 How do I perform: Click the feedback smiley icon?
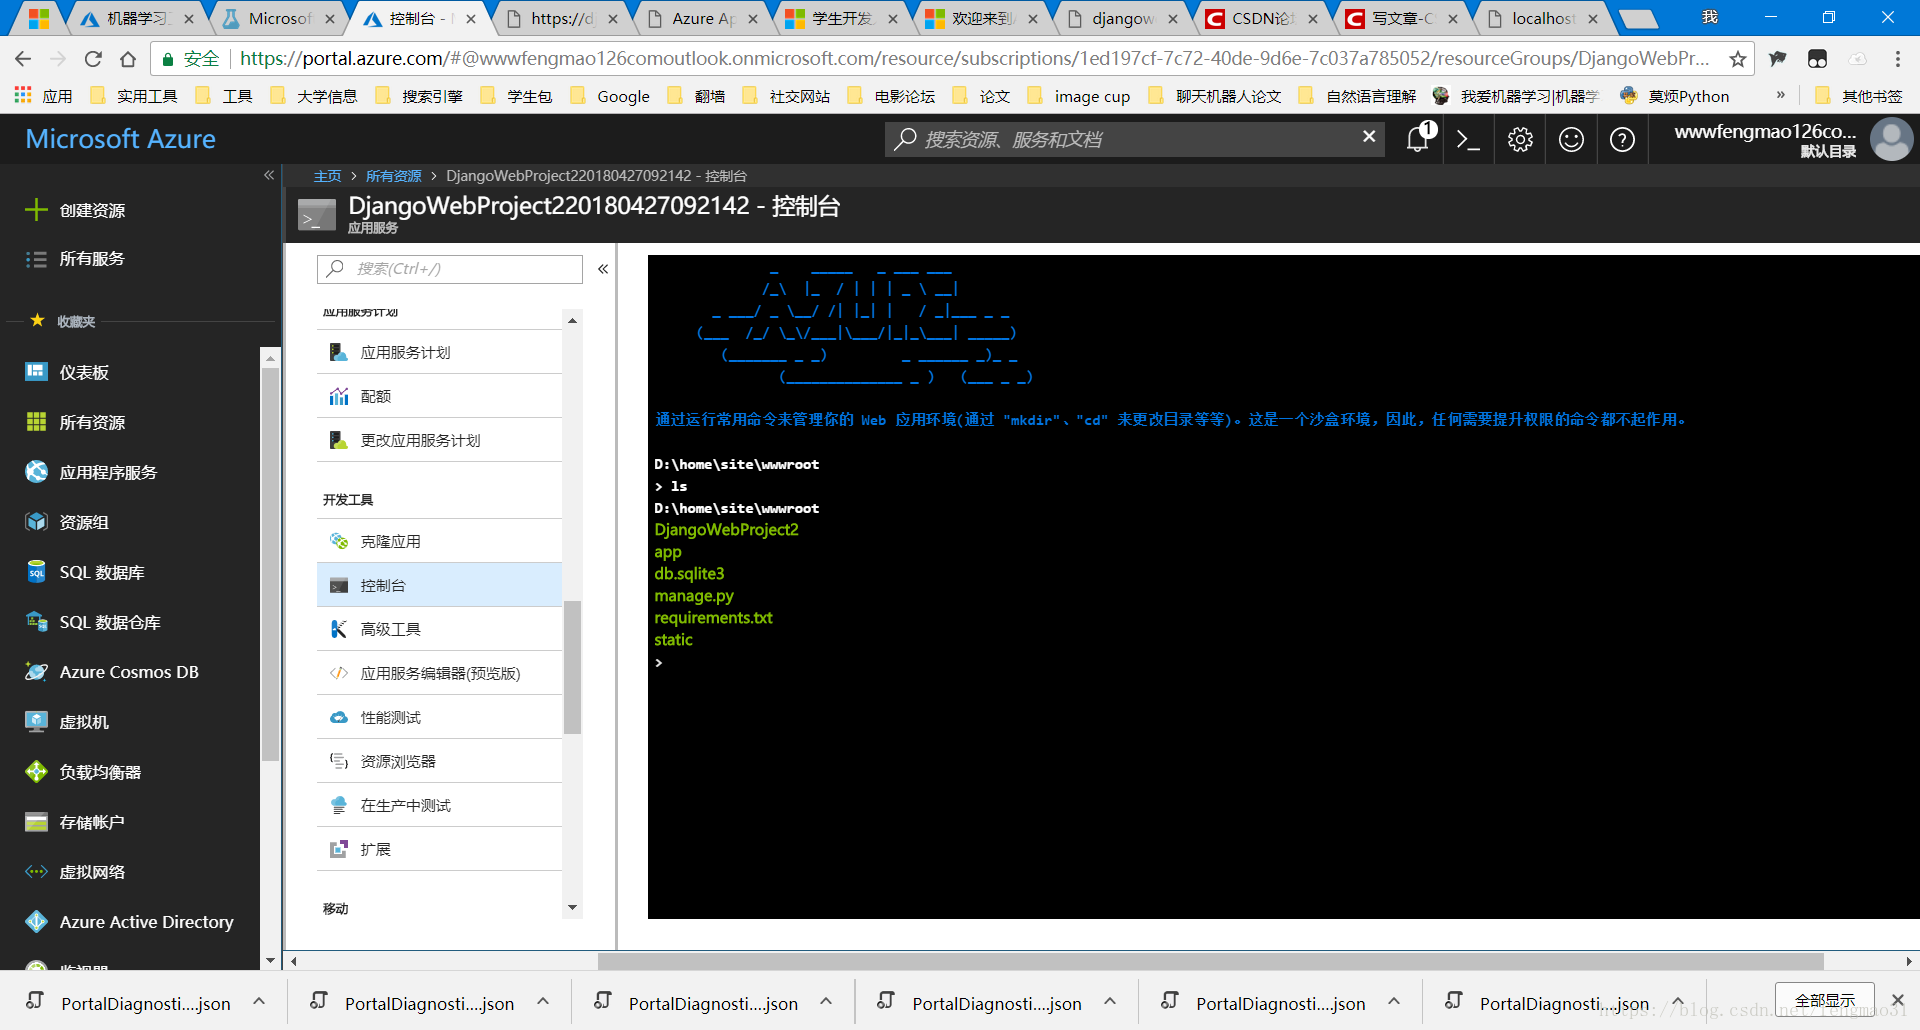point(1571,140)
